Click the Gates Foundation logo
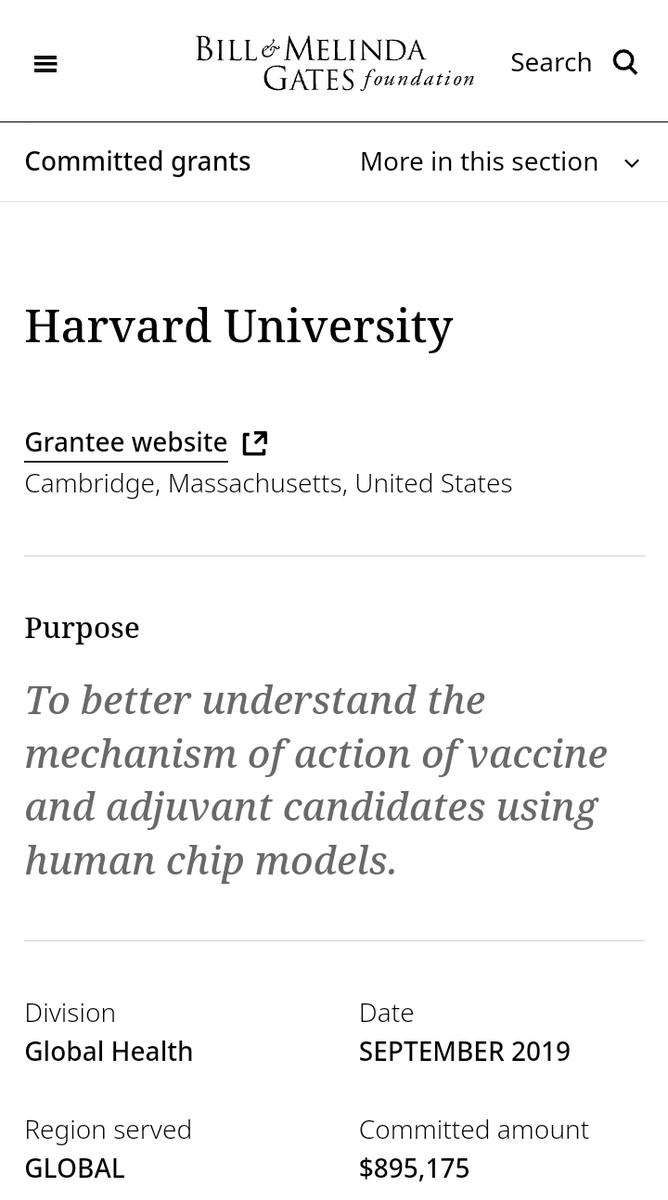668x1200 pixels. [334, 62]
